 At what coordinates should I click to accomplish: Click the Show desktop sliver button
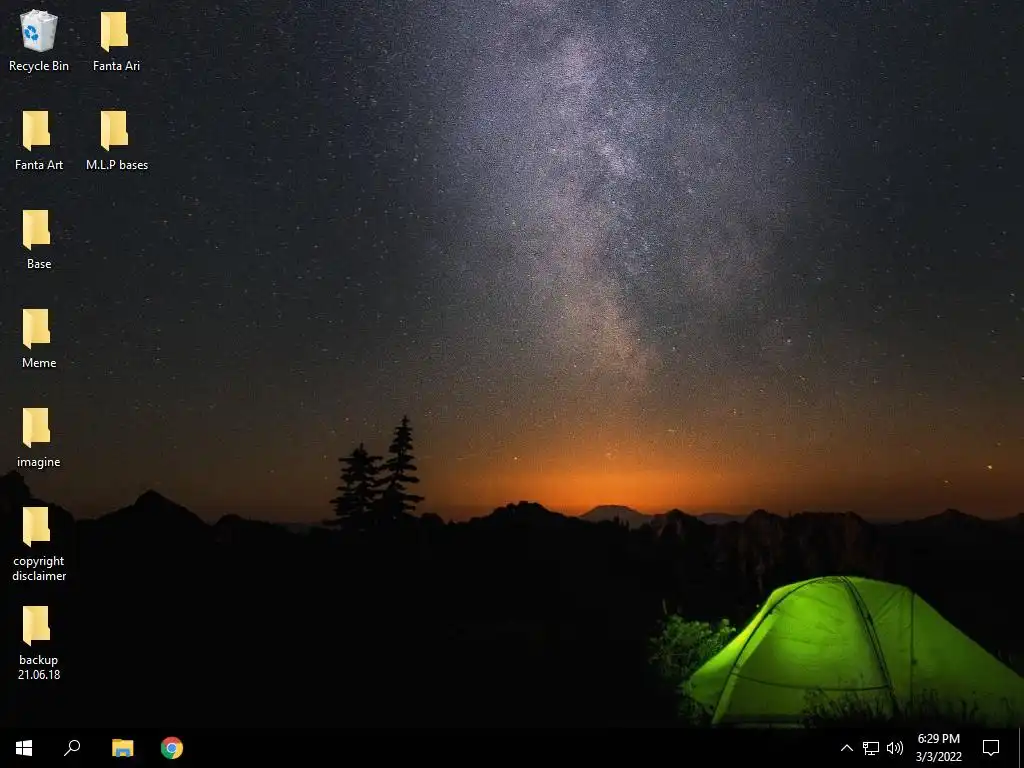pos(1020,748)
